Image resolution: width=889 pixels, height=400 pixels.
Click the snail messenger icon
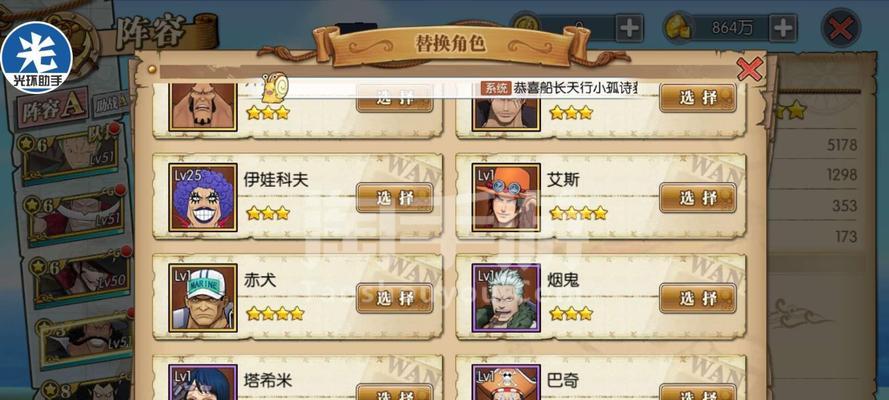tap(276, 87)
